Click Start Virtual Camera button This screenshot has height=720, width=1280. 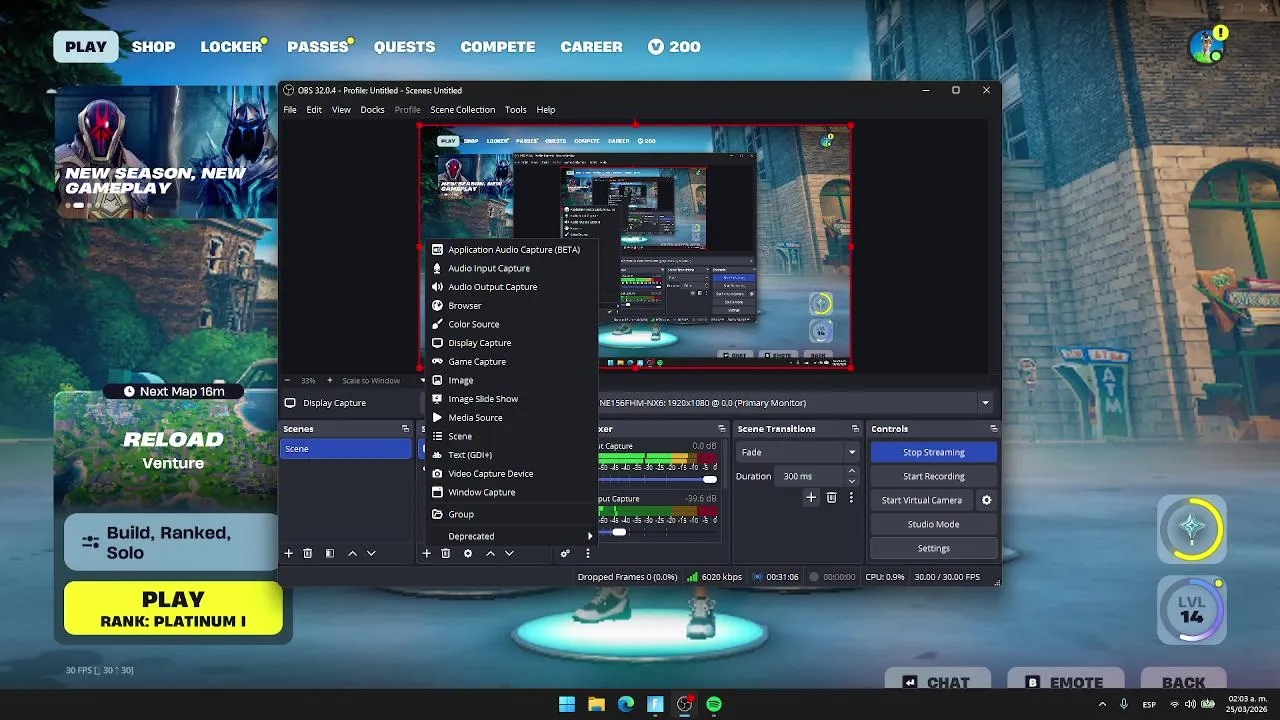pos(921,500)
